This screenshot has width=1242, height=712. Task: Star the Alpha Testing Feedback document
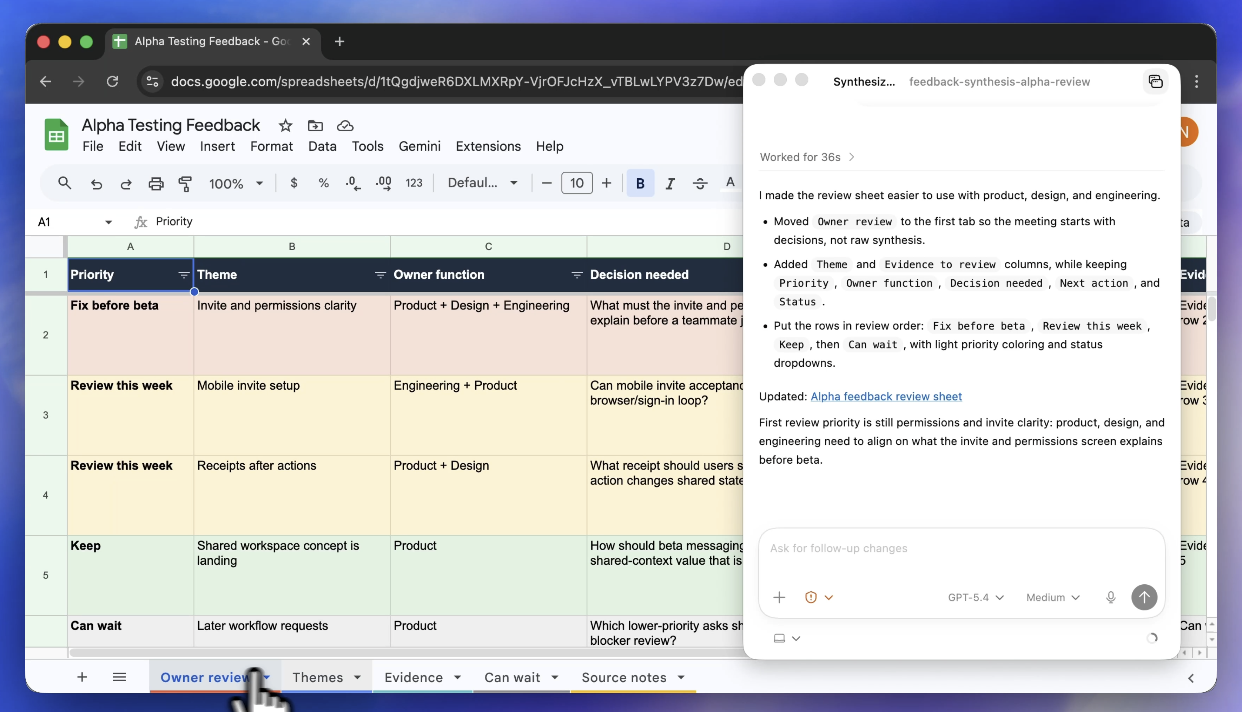285,125
